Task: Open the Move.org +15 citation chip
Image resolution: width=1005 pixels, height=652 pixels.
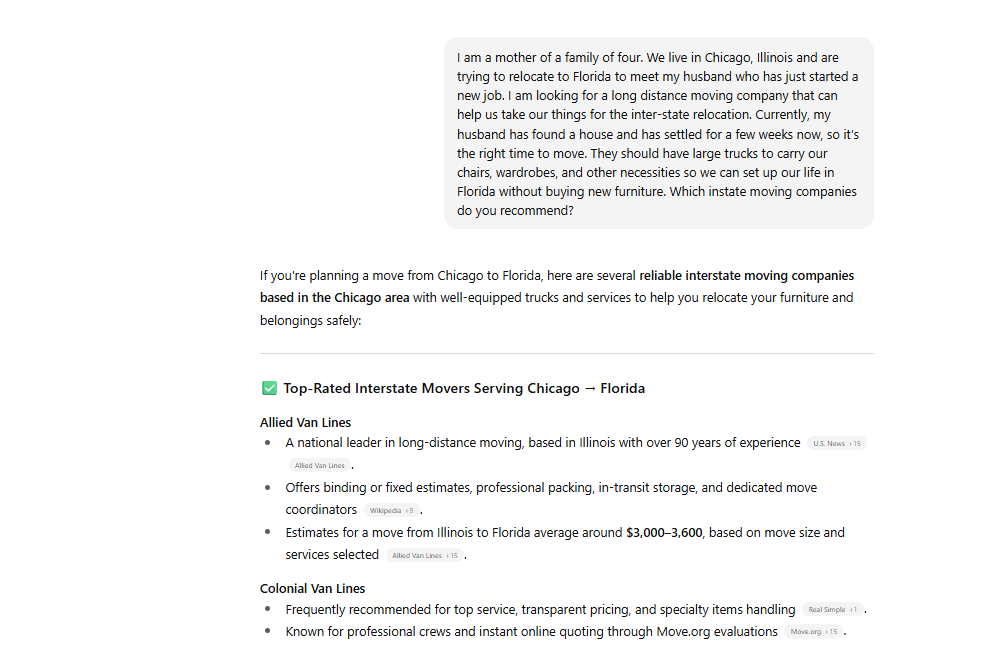Action: (813, 632)
